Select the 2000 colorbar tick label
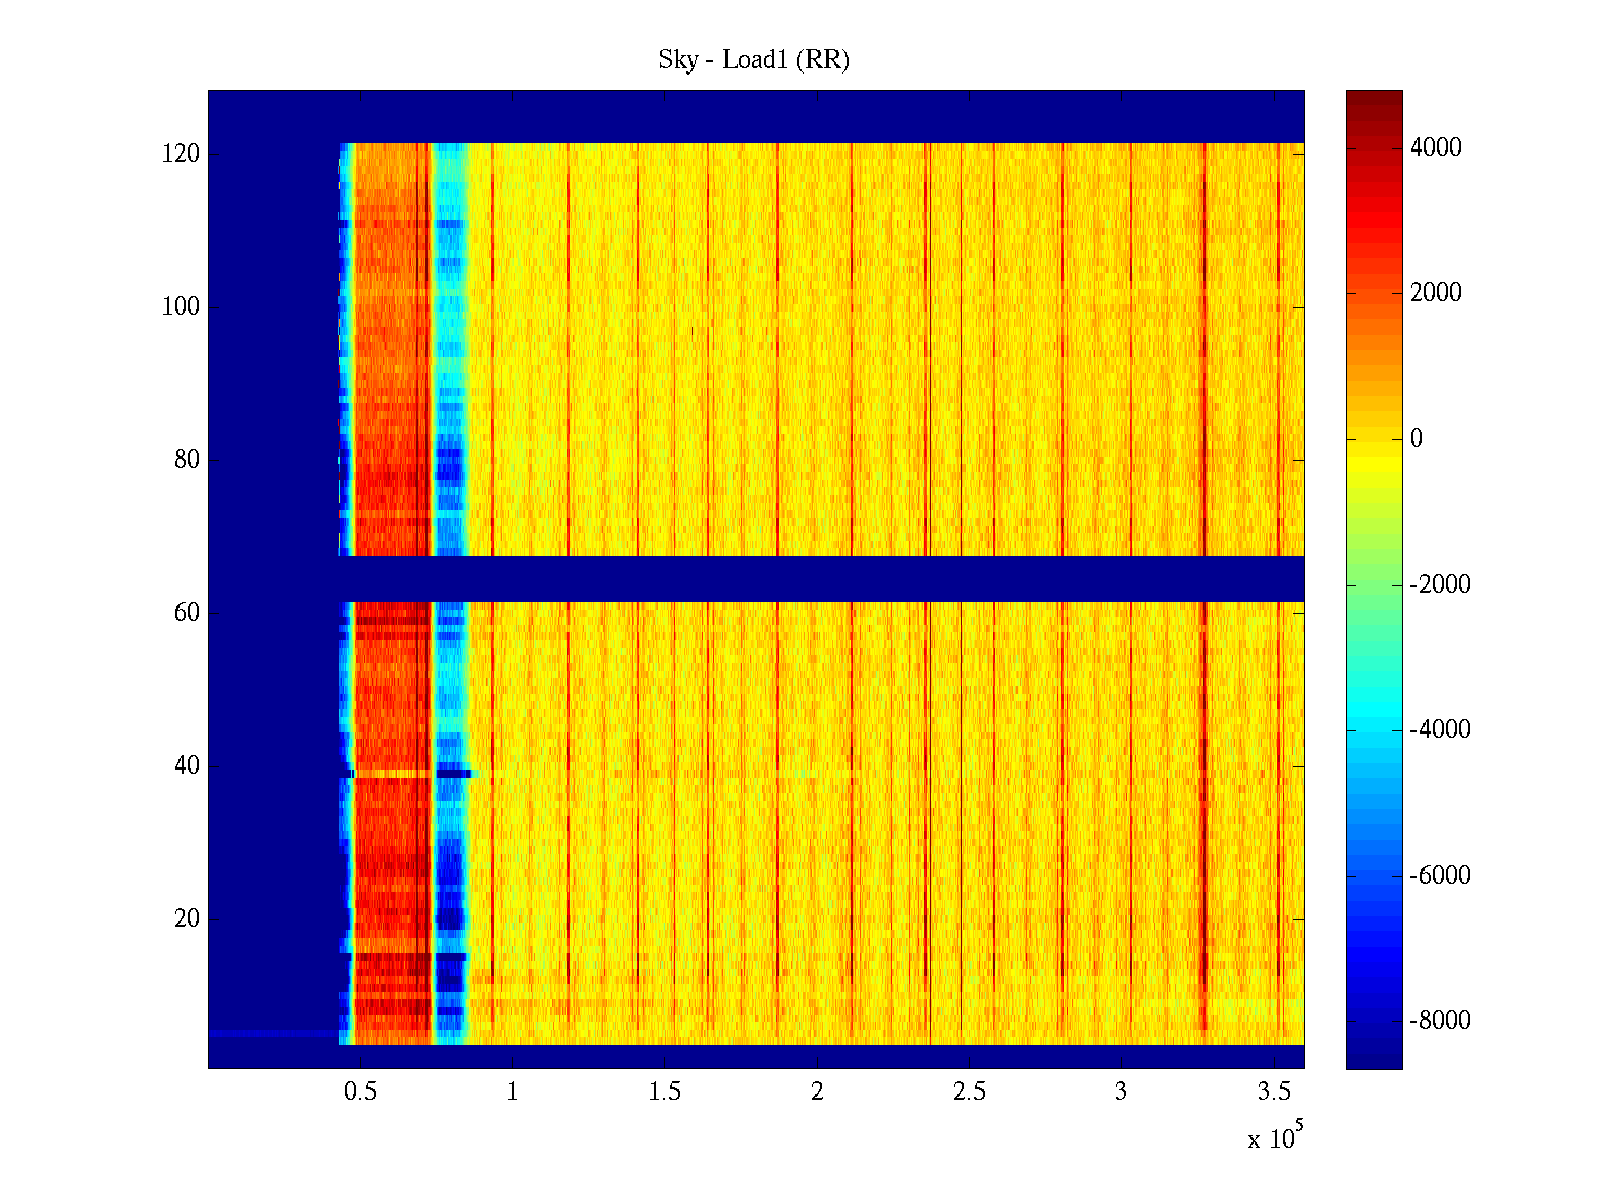1600x1200 pixels. pyautogui.click(x=1435, y=293)
